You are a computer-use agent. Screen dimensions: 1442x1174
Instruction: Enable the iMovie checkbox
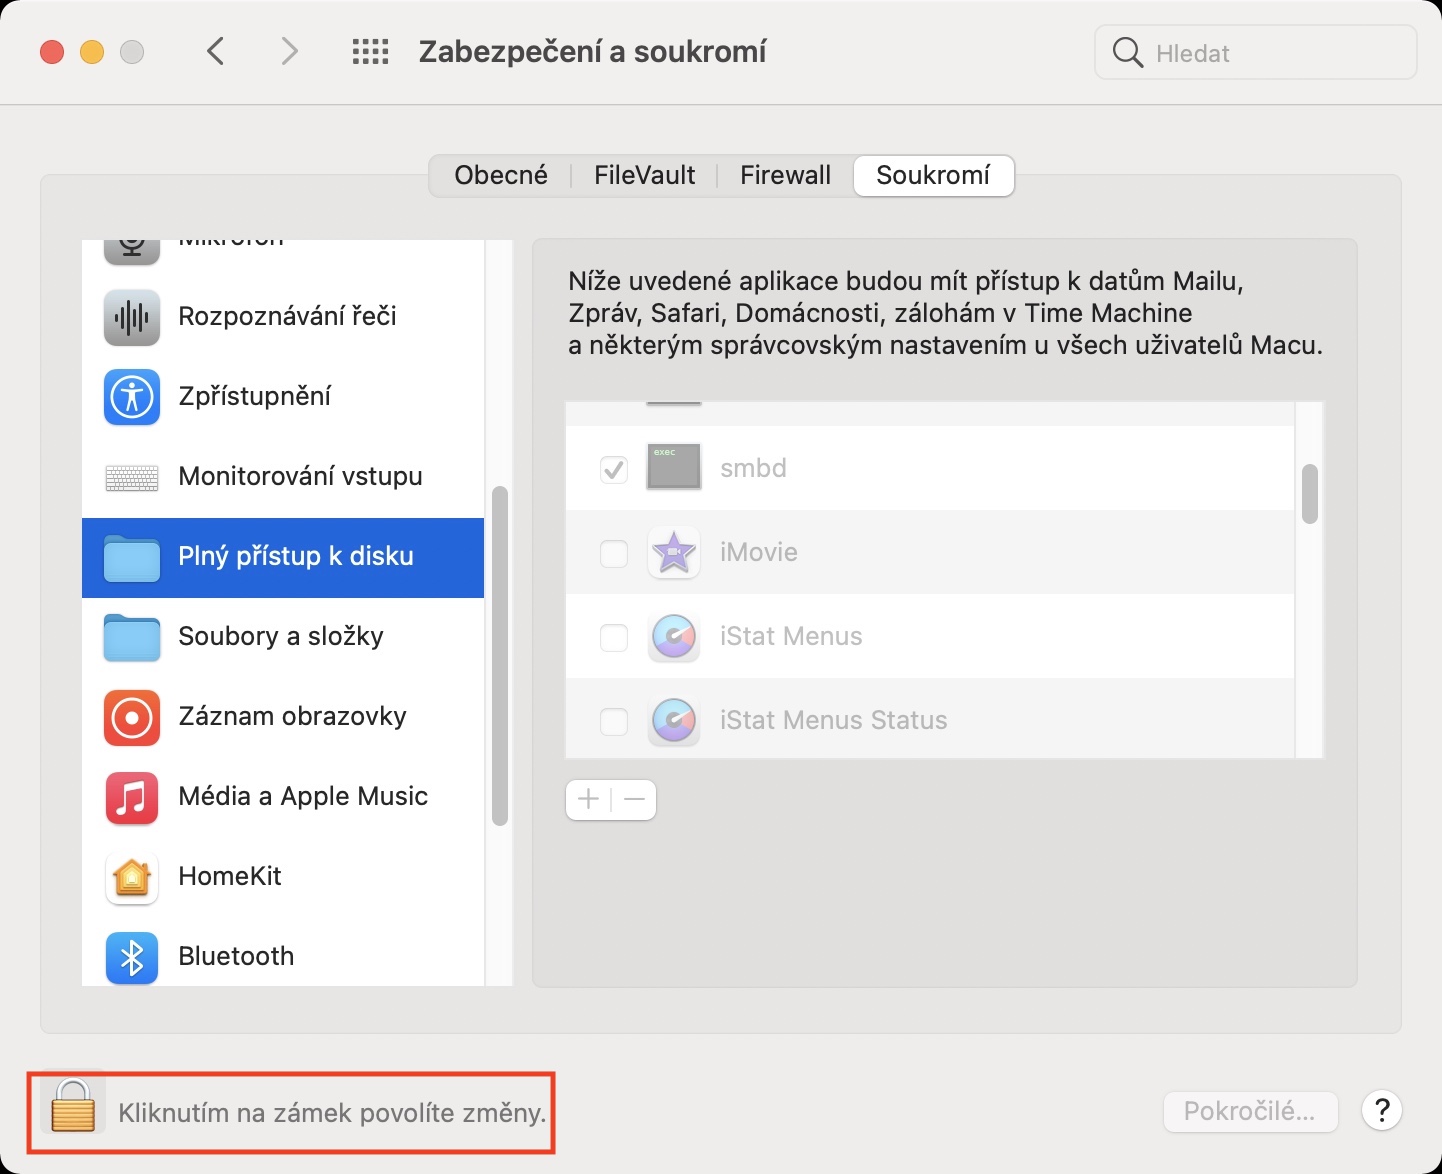[613, 553]
